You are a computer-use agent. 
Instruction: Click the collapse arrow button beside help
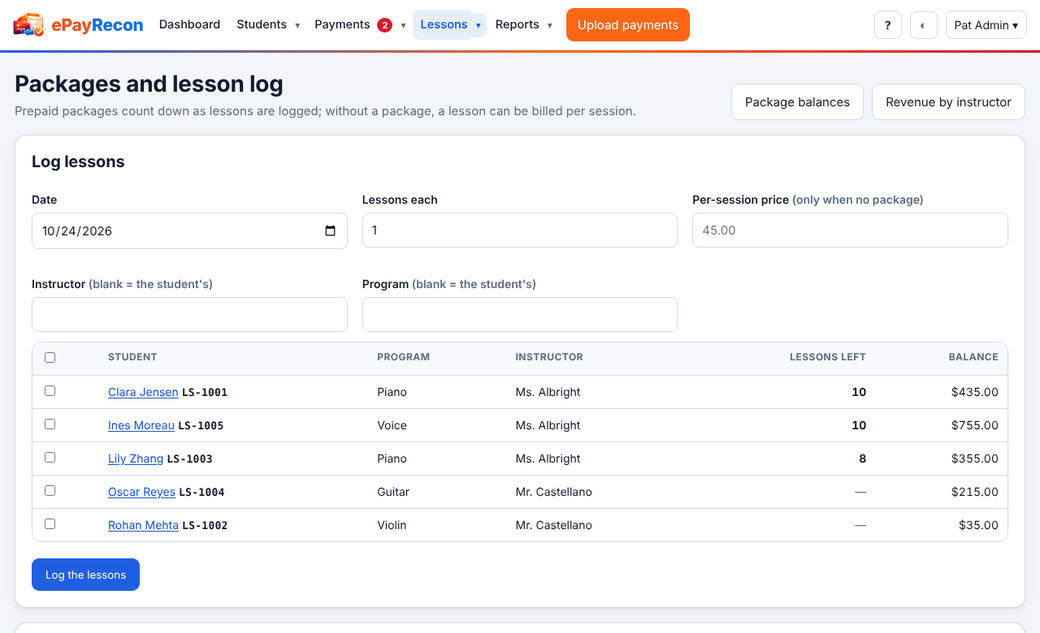(x=923, y=25)
